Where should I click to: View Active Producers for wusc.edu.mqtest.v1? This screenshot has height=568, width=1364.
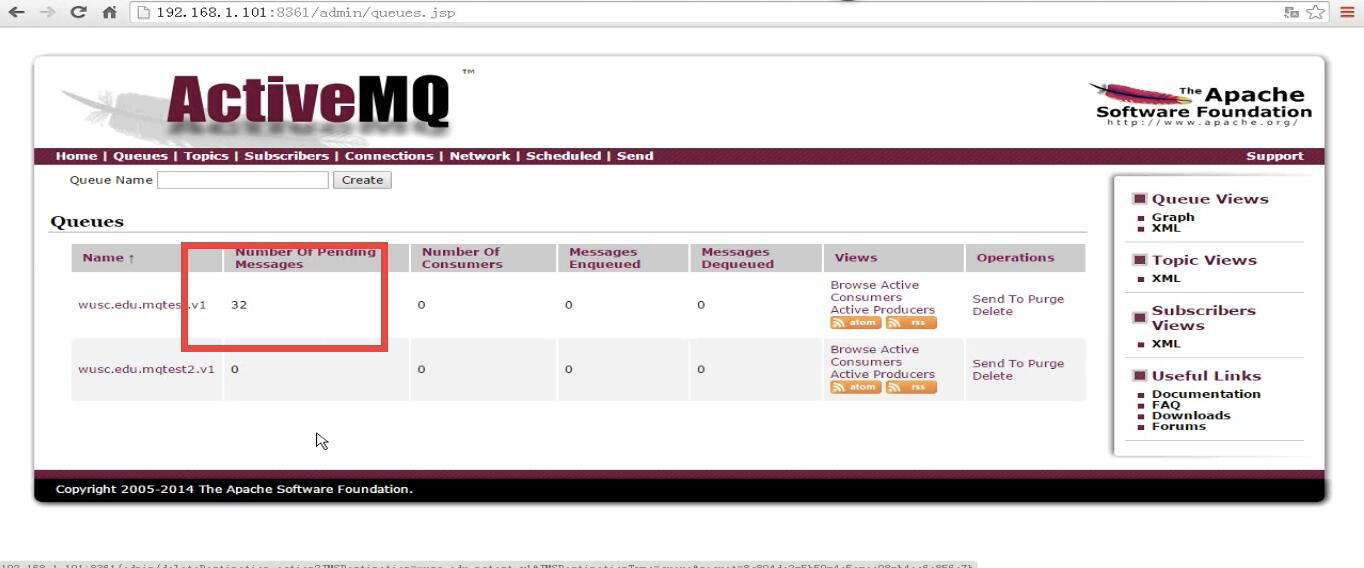[x=882, y=310]
